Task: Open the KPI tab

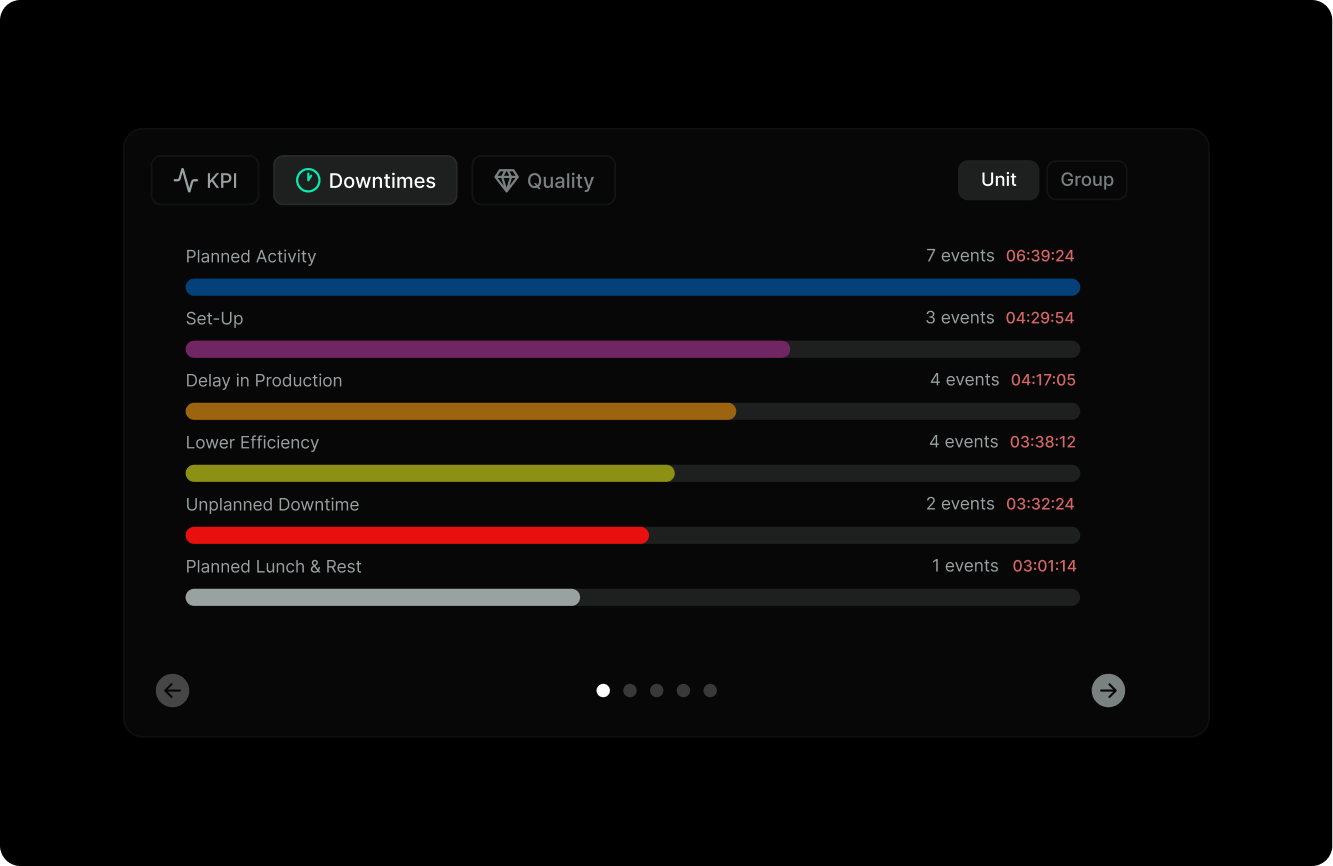Action: pos(205,180)
